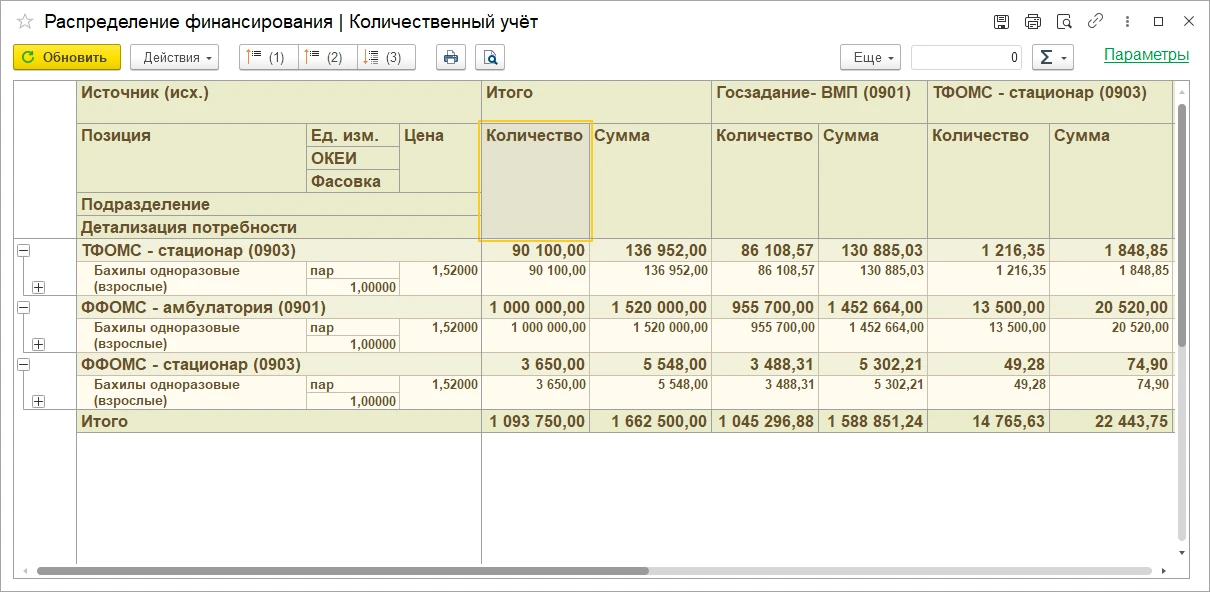The height and width of the screenshot is (592, 1210).
Task: Click the printer icon in the title bar
Action: click(x=1033, y=22)
